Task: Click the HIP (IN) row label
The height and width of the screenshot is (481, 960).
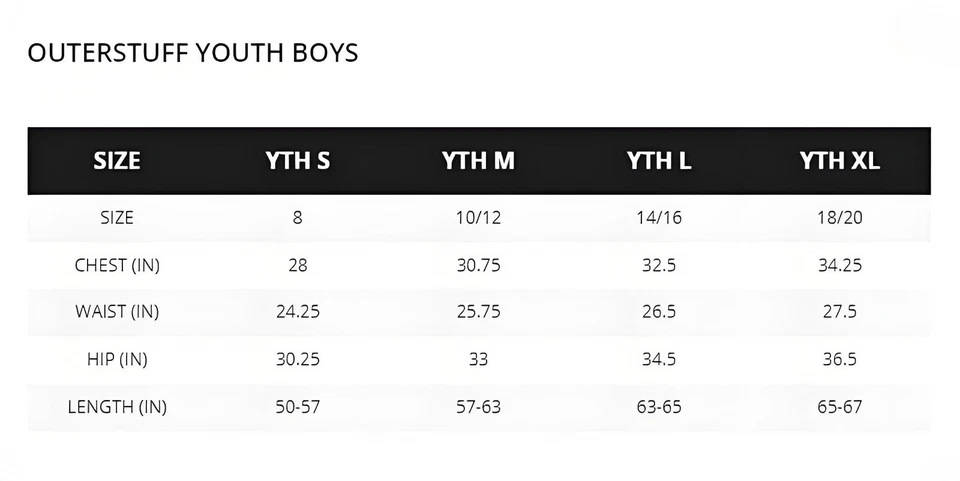Action: point(117,359)
